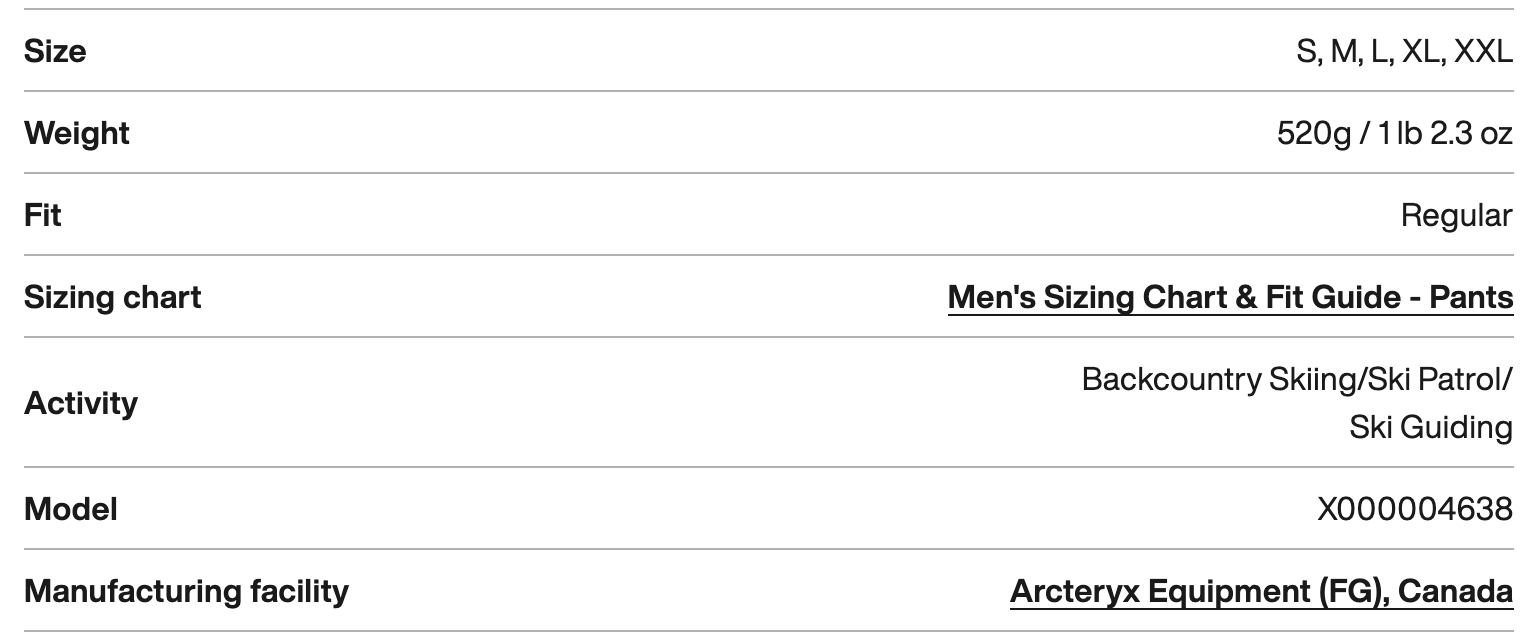1534x638 pixels.
Task: Click the XL size value
Action: pyautogui.click(x=1420, y=51)
